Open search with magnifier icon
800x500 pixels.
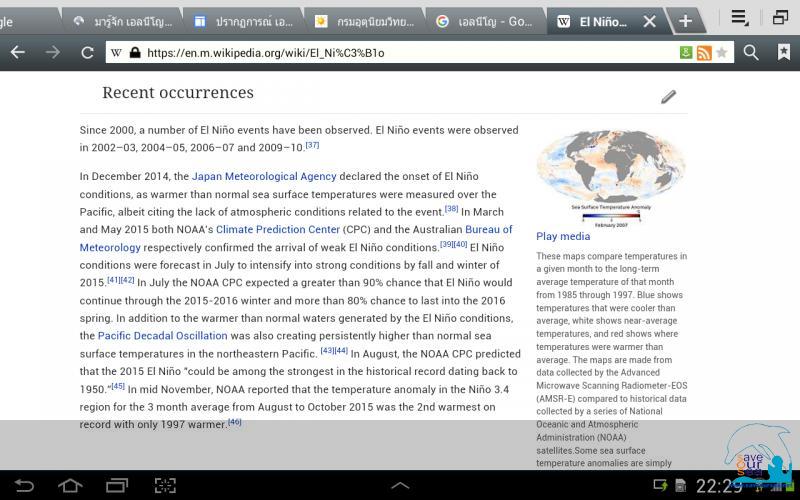coord(751,52)
